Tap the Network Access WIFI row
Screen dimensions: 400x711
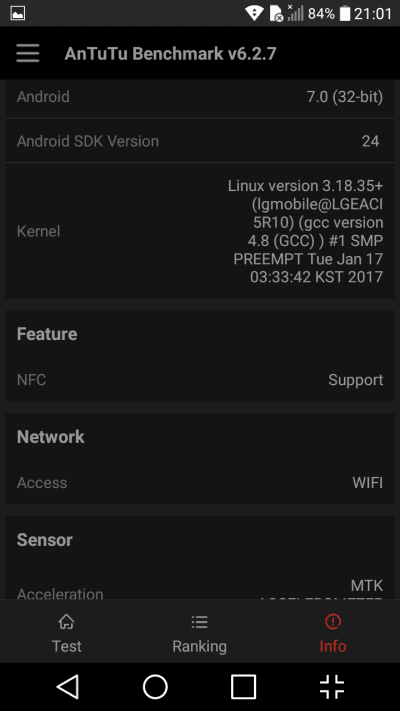pos(200,482)
